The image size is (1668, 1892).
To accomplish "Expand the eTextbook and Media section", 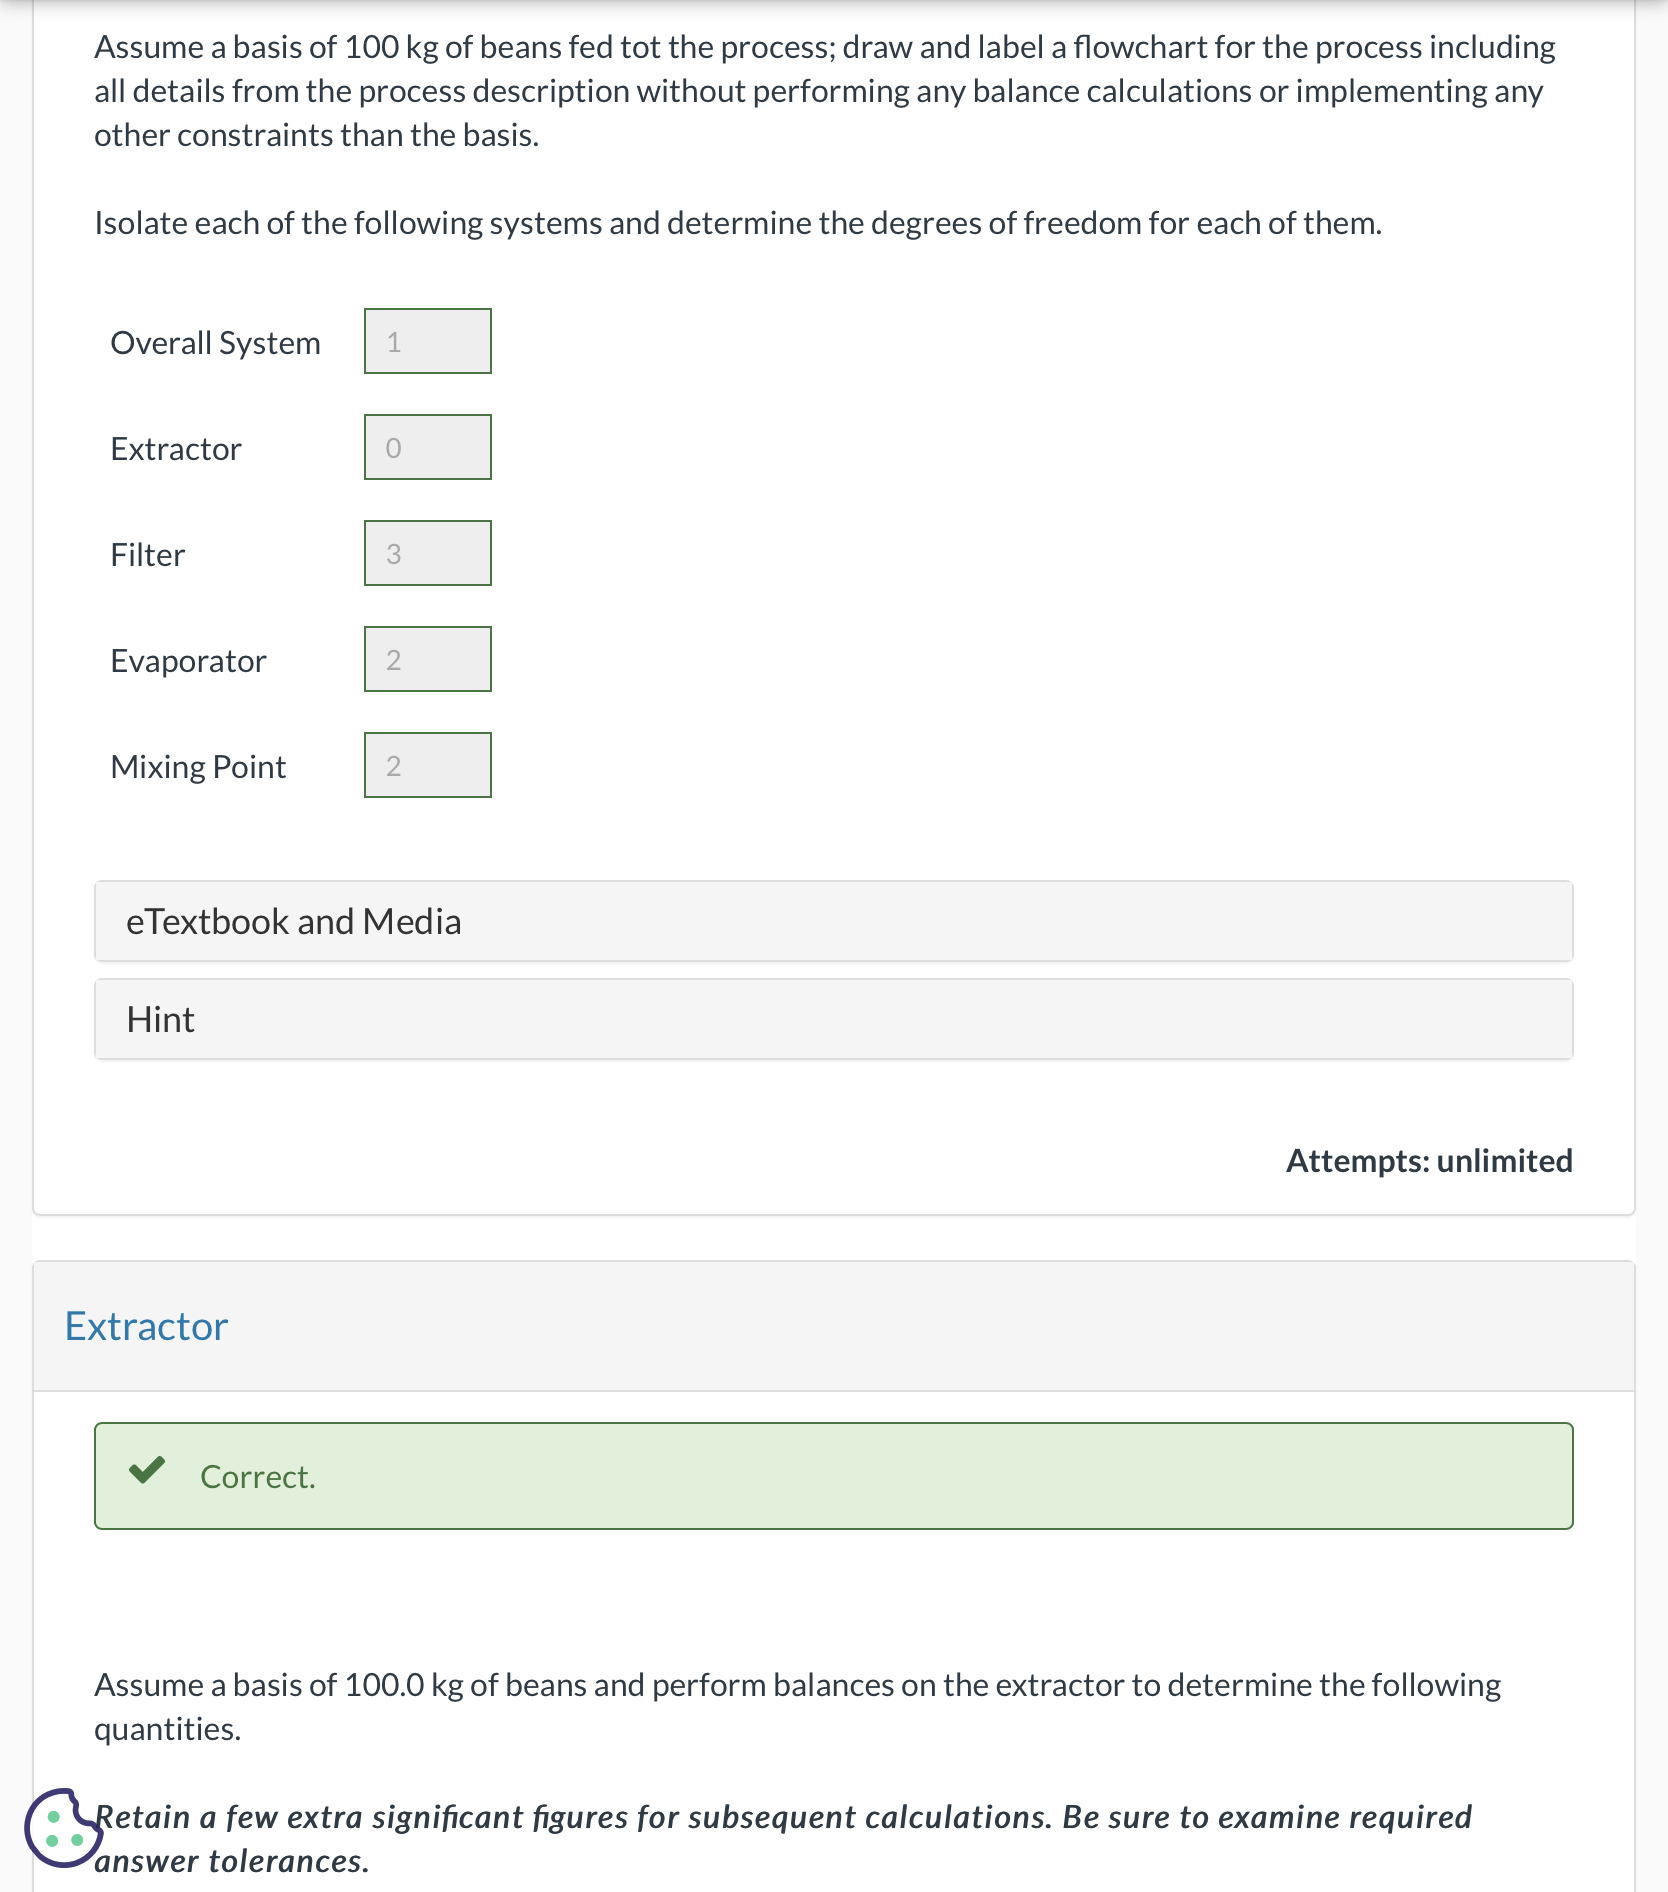I will tap(833, 921).
